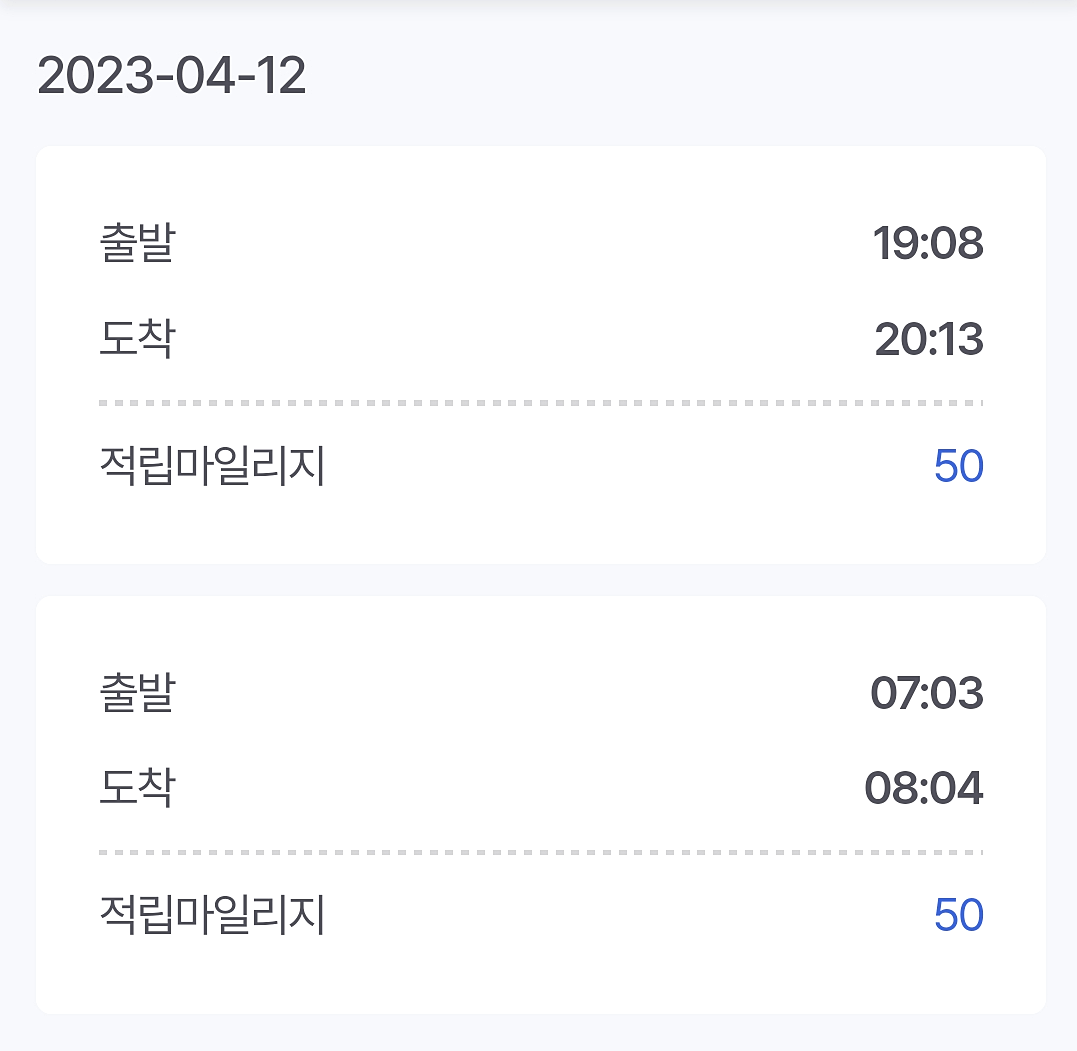
Task: Select the 20:13 arrival time
Action: (x=930, y=338)
